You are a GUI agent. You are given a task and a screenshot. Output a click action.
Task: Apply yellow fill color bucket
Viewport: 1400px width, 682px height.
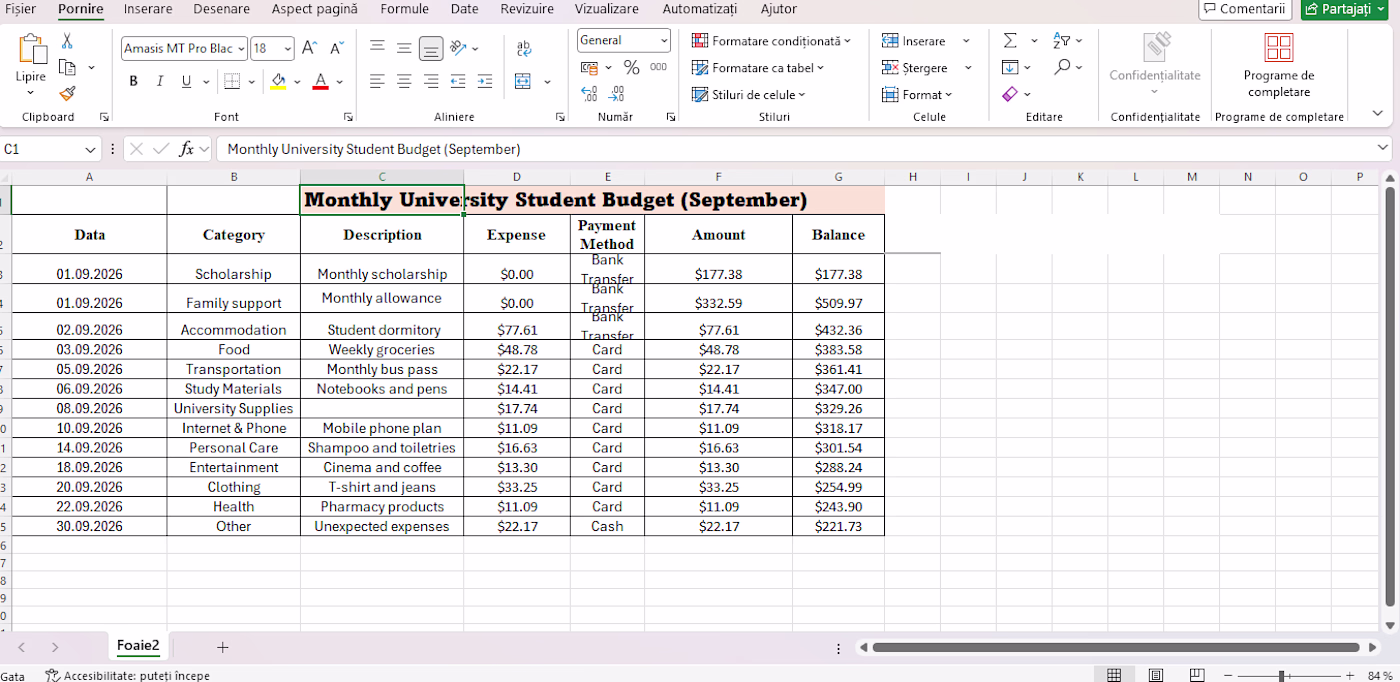click(279, 82)
